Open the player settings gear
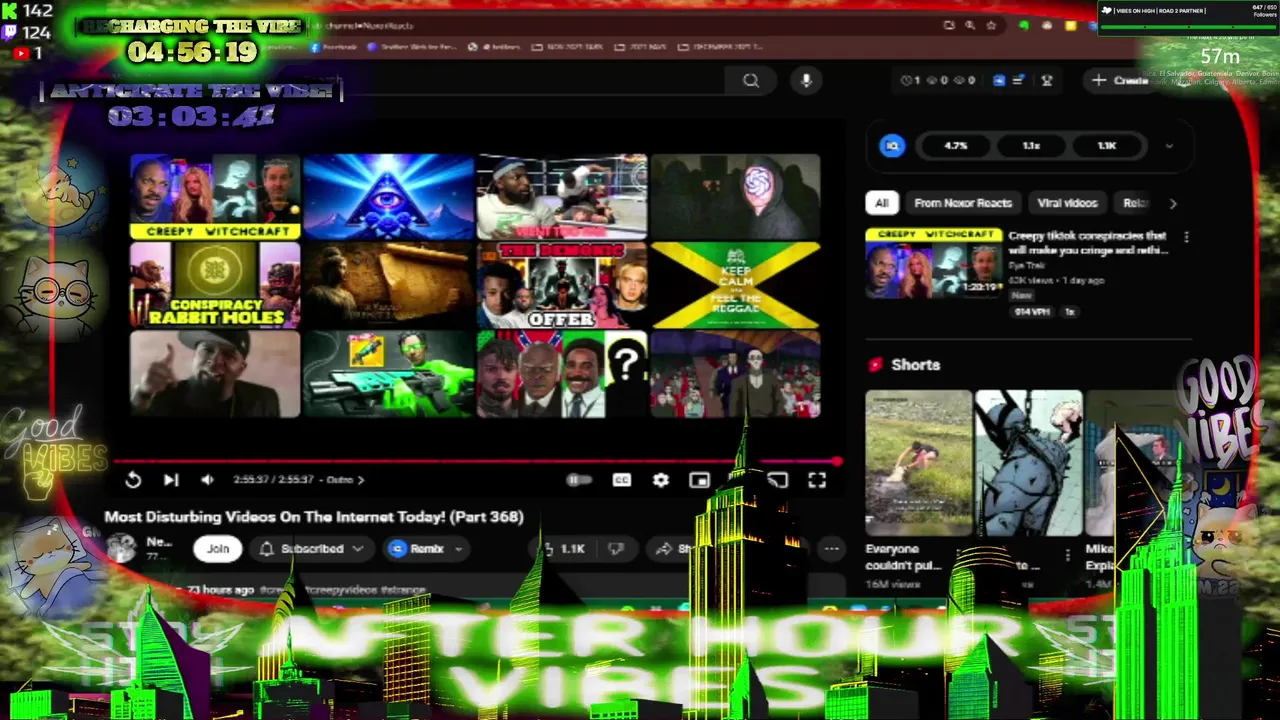This screenshot has height=720, width=1280. (x=660, y=480)
